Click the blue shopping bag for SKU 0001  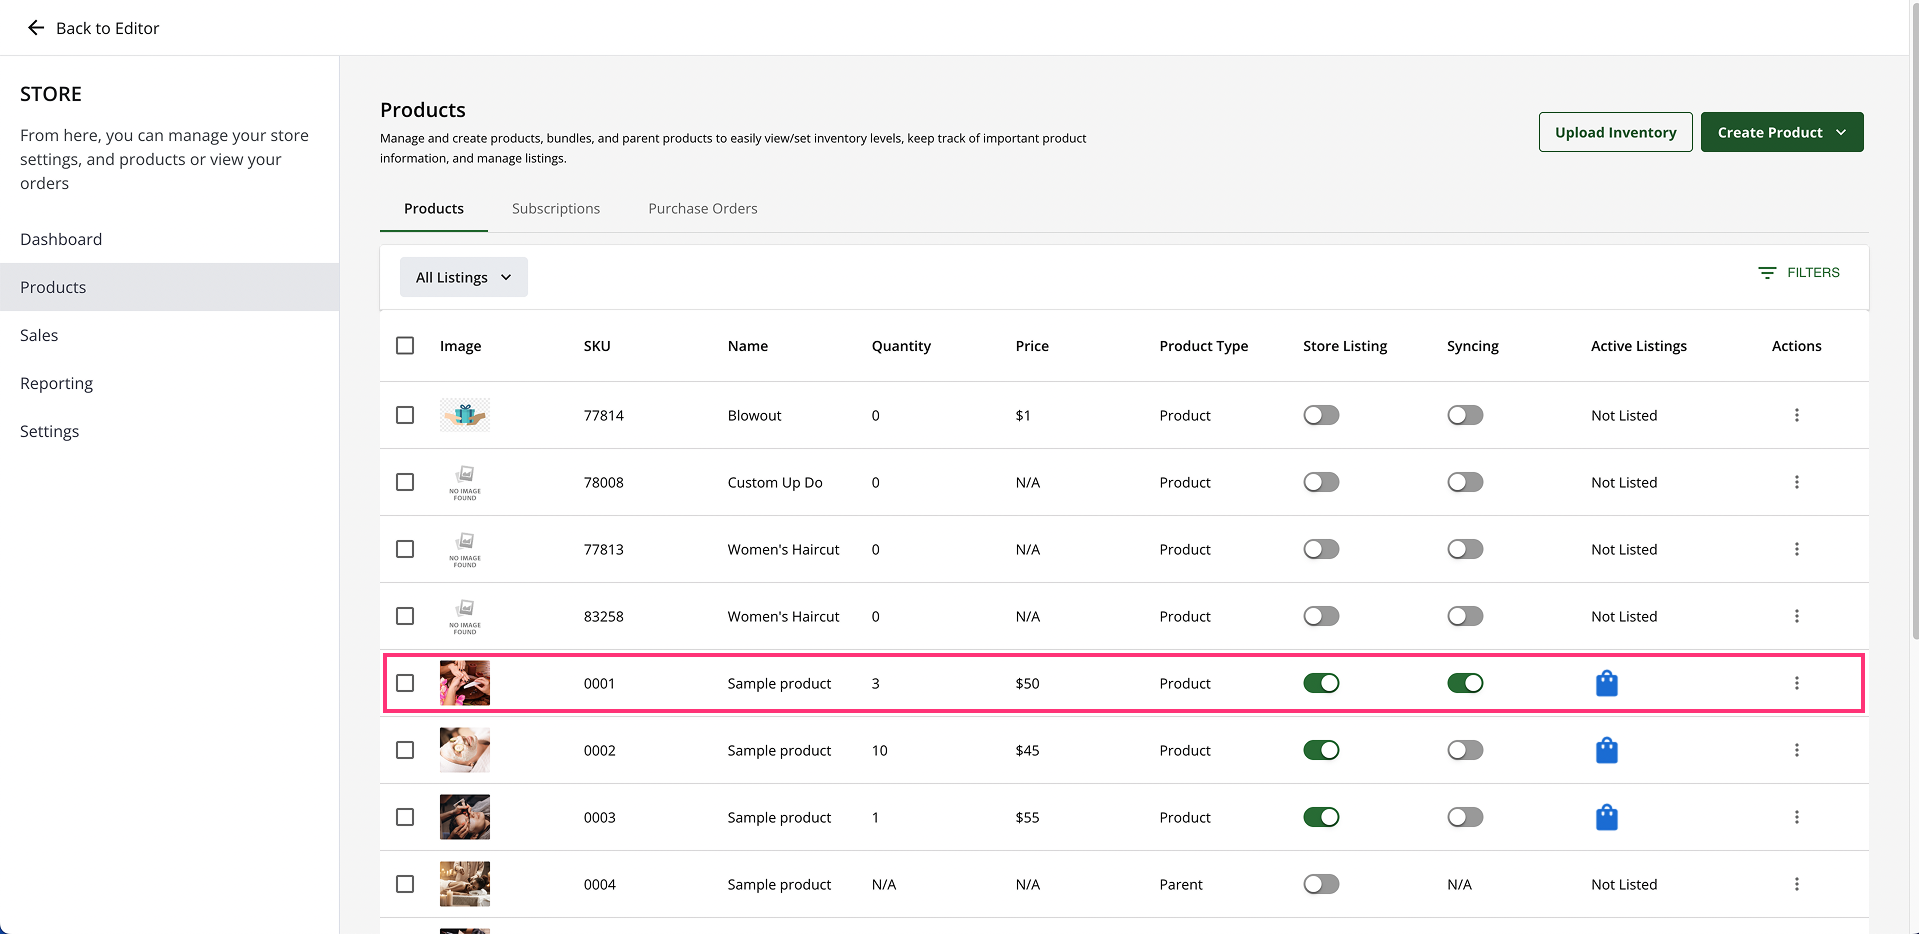[1606, 683]
